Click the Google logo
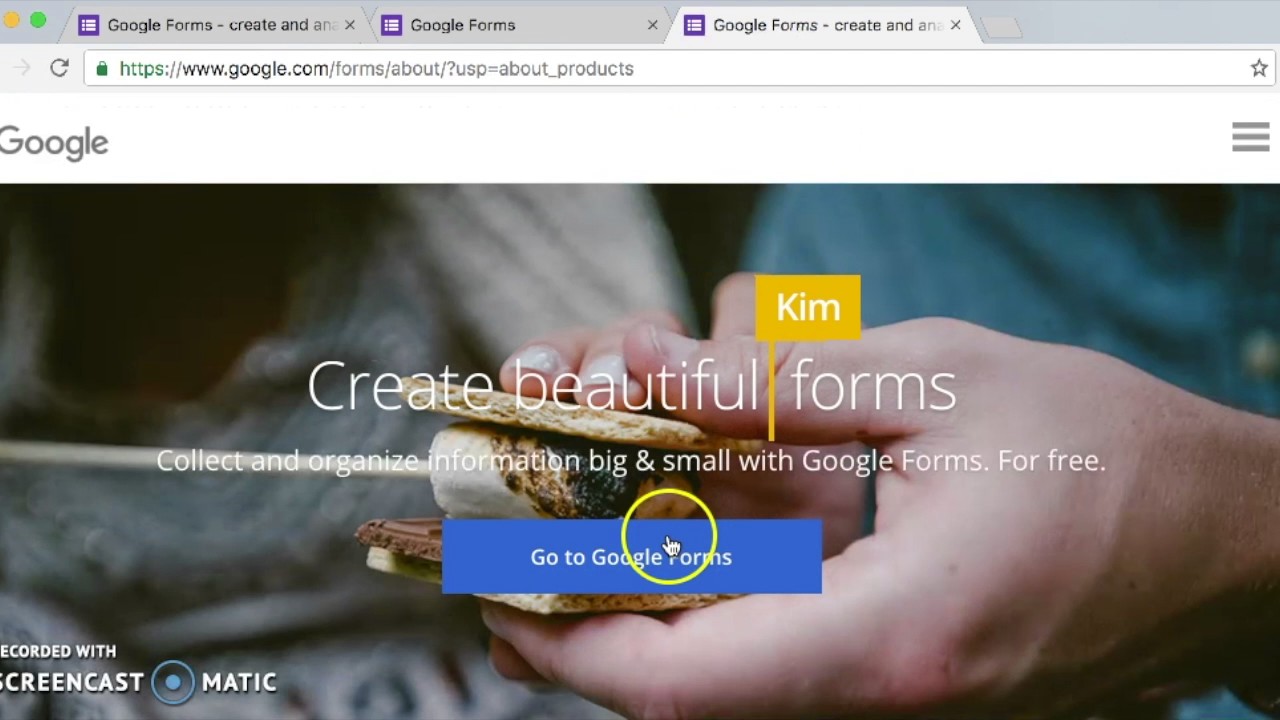Image resolution: width=1280 pixels, height=720 pixels. click(x=54, y=143)
